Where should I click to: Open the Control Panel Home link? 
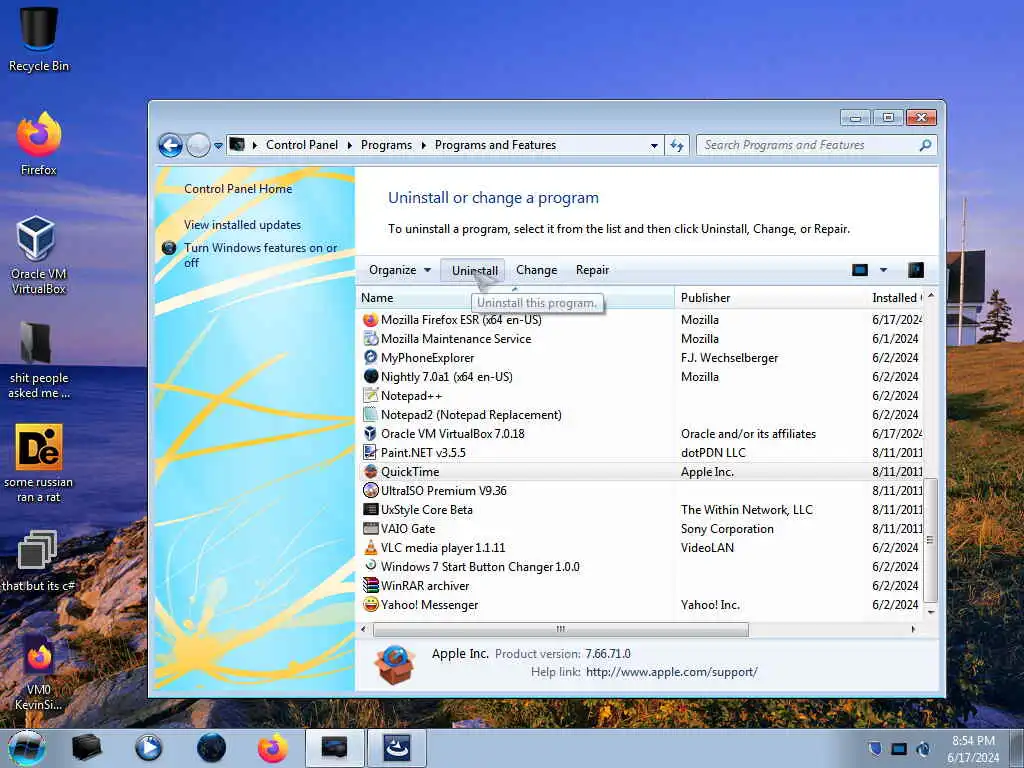click(238, 189)
